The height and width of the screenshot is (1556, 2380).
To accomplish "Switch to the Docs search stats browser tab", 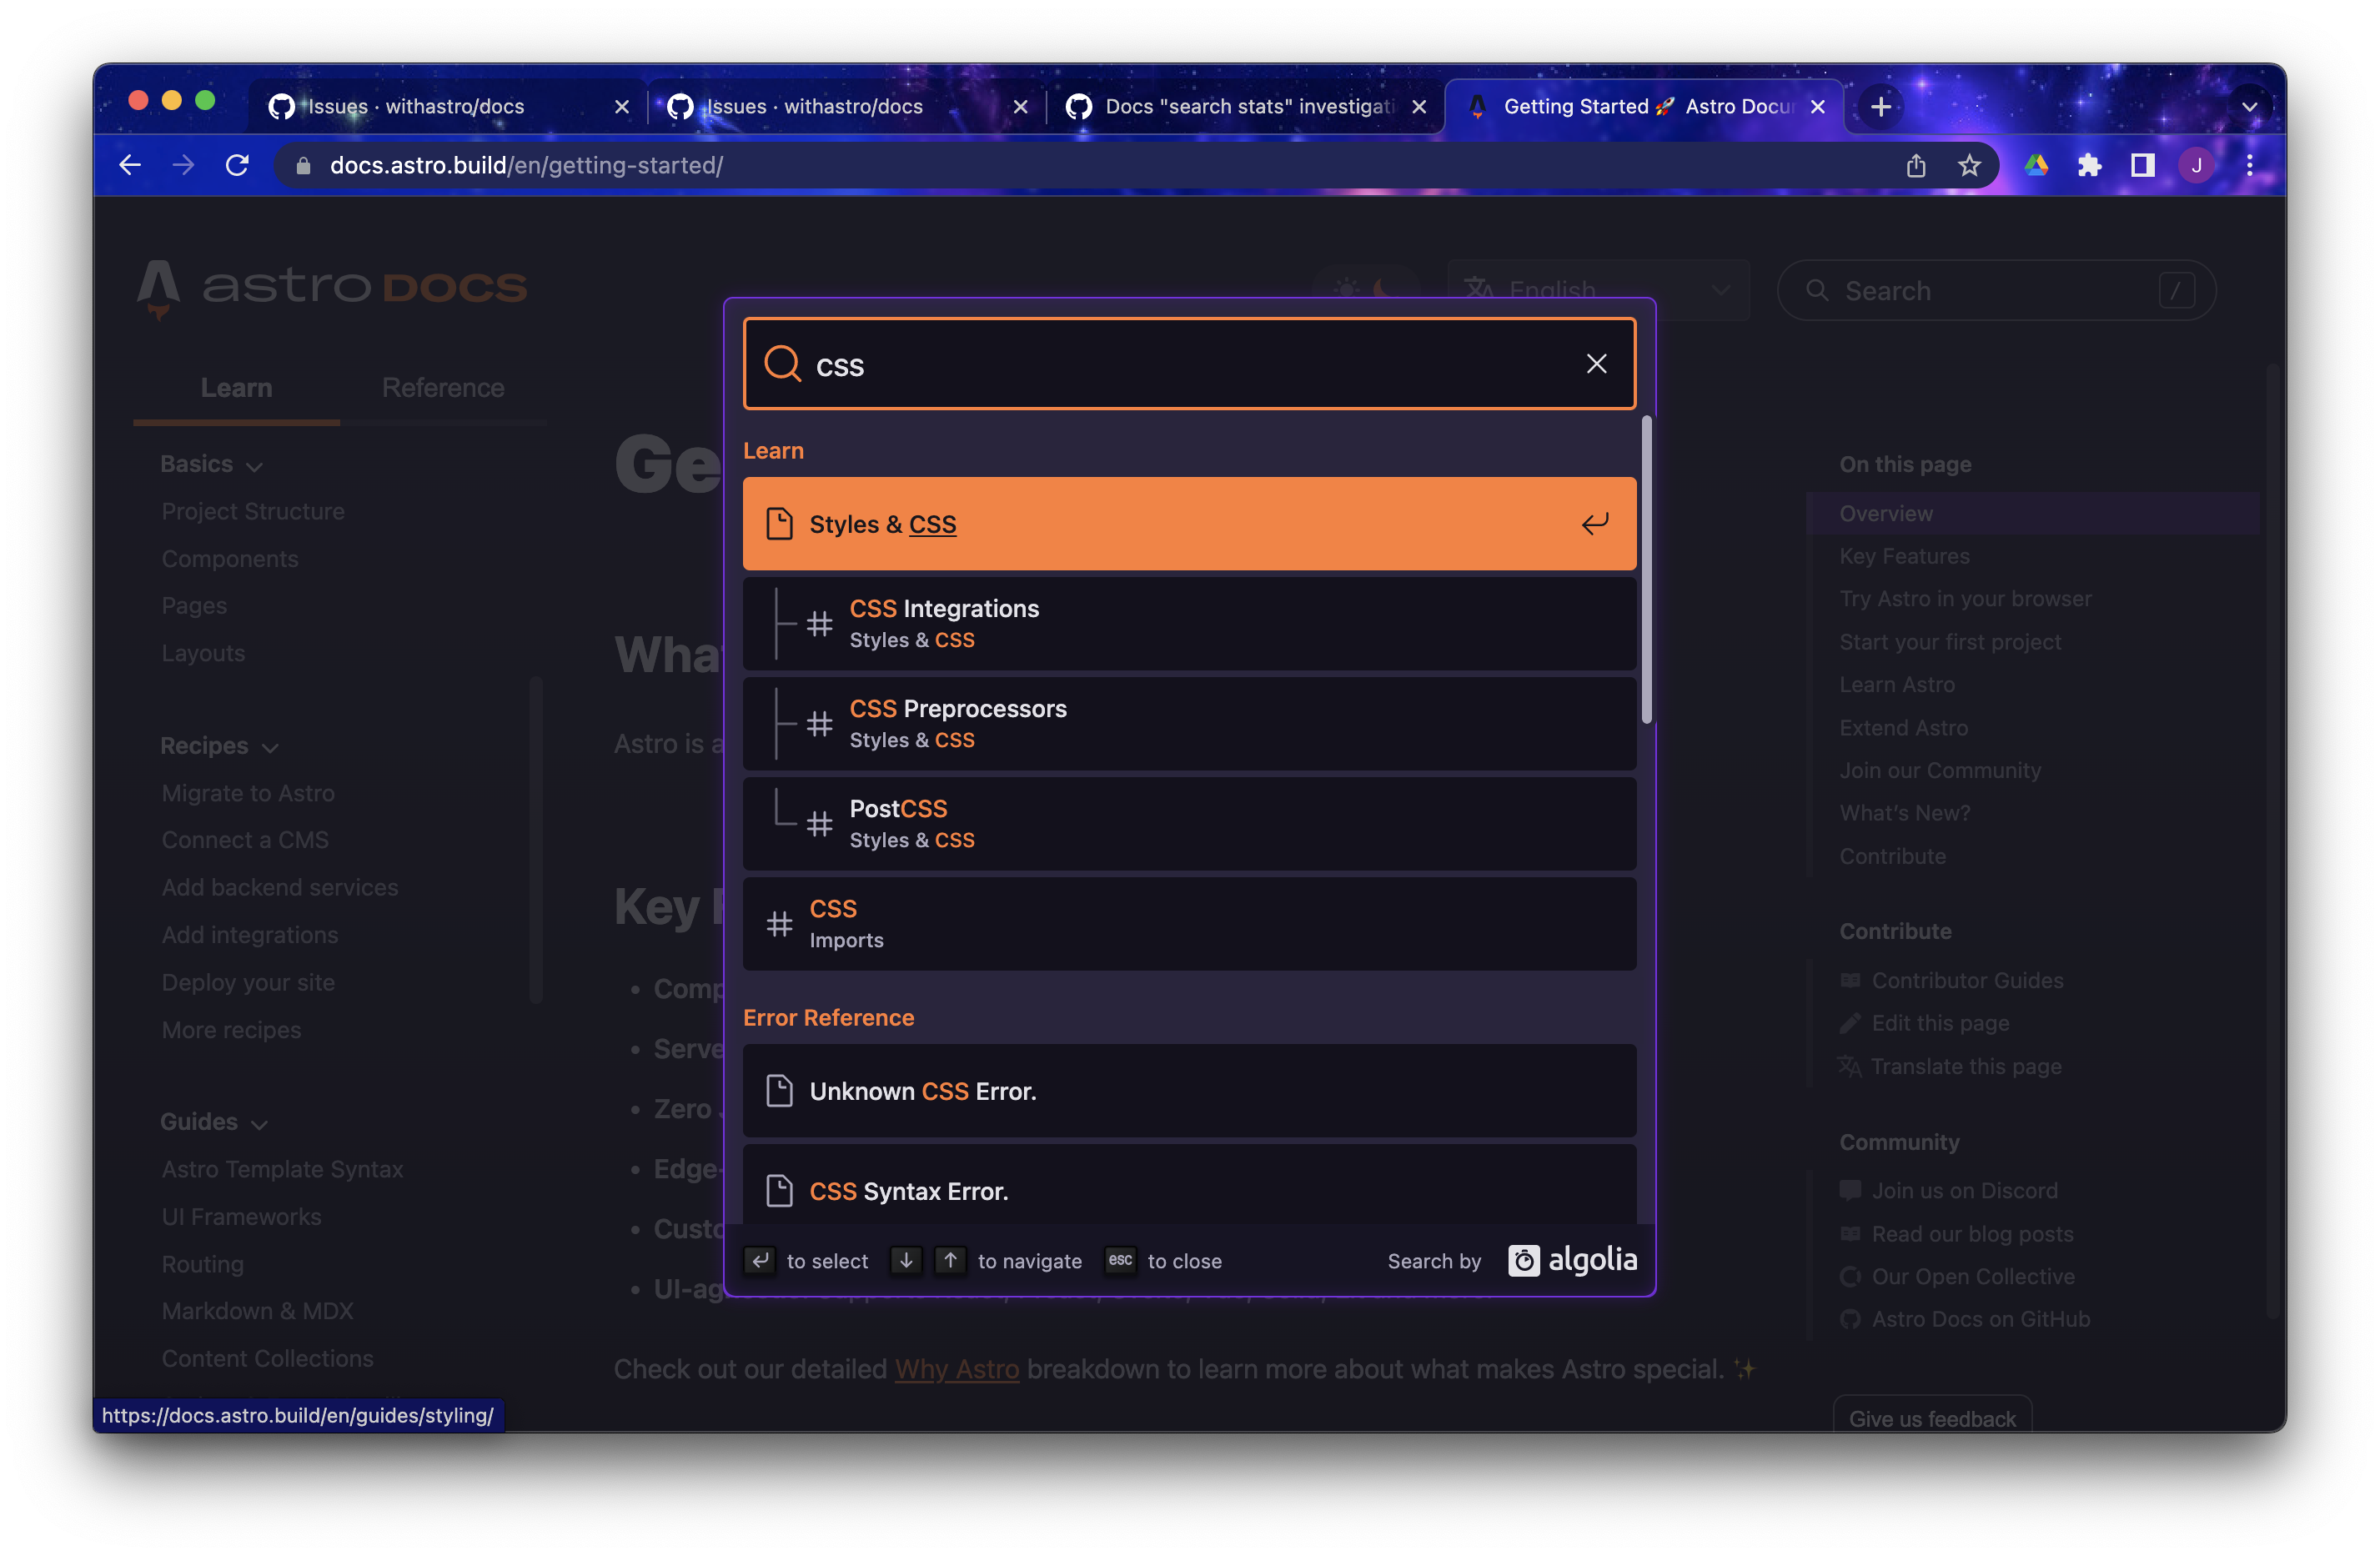I will click(1230, 106).
